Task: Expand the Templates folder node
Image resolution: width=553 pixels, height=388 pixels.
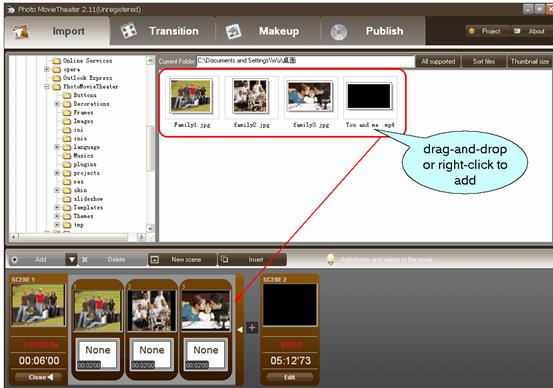Action: [x=57, y=207]
